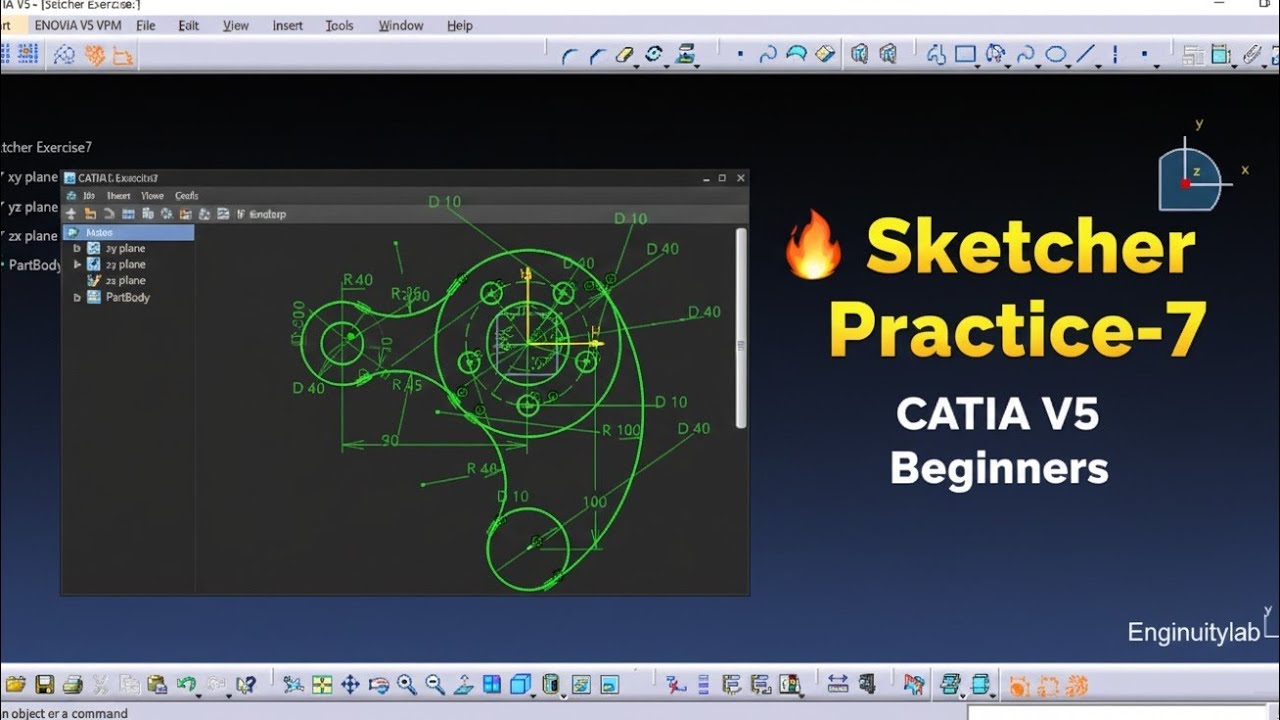Select PartBody in the inner window tree
The image size is (1280, 720).
tap(128, 298)
